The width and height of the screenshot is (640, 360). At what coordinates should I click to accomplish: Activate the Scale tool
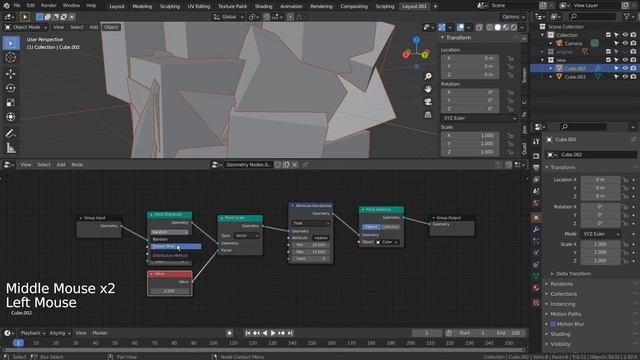[11, 102]
